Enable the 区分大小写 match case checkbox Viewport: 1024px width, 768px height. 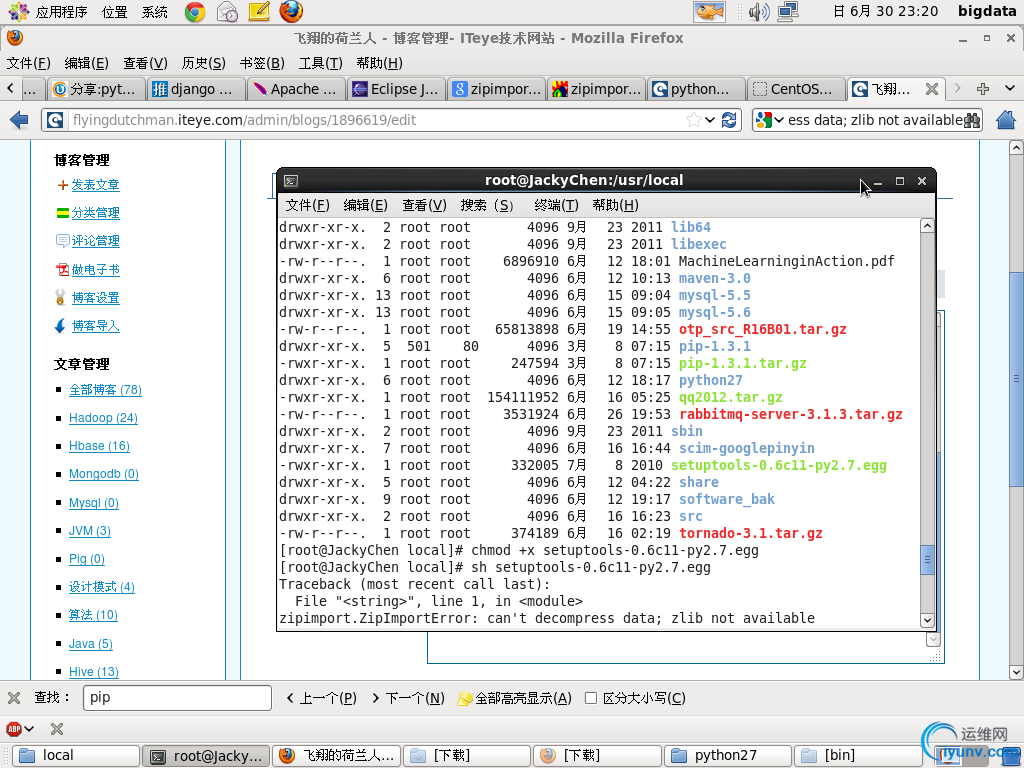coord(591,698)
